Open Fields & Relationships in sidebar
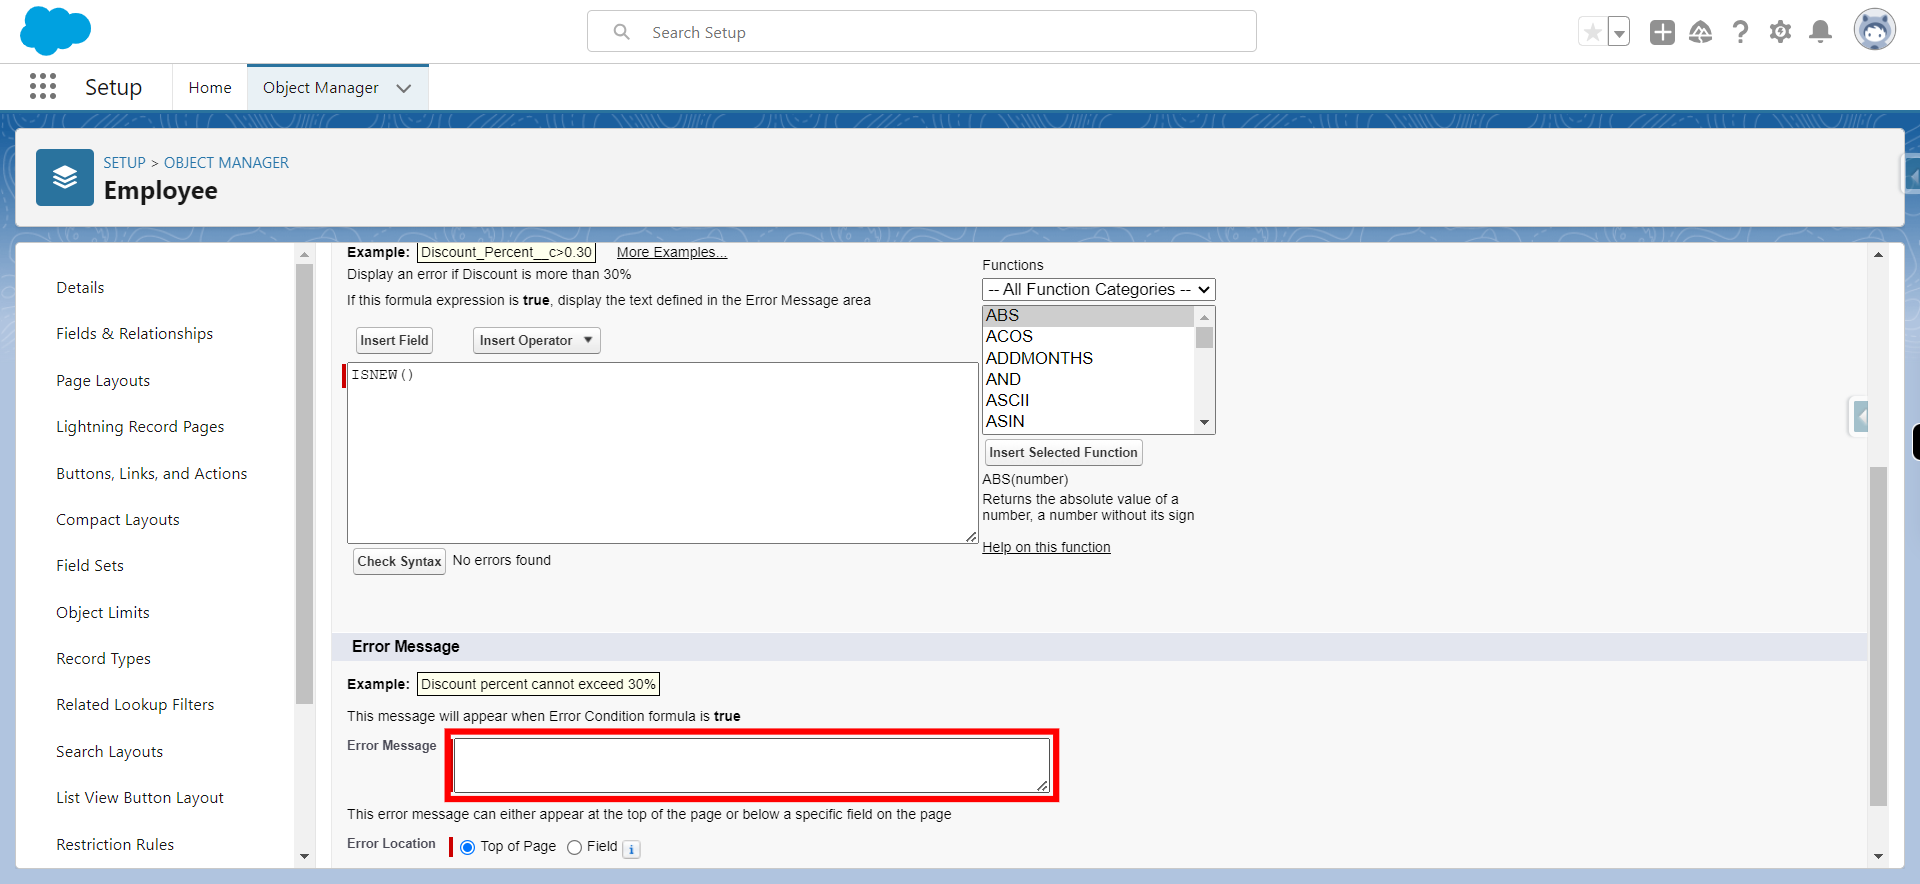This screenshot has width=1920, height=884. [x=134, y=333]
